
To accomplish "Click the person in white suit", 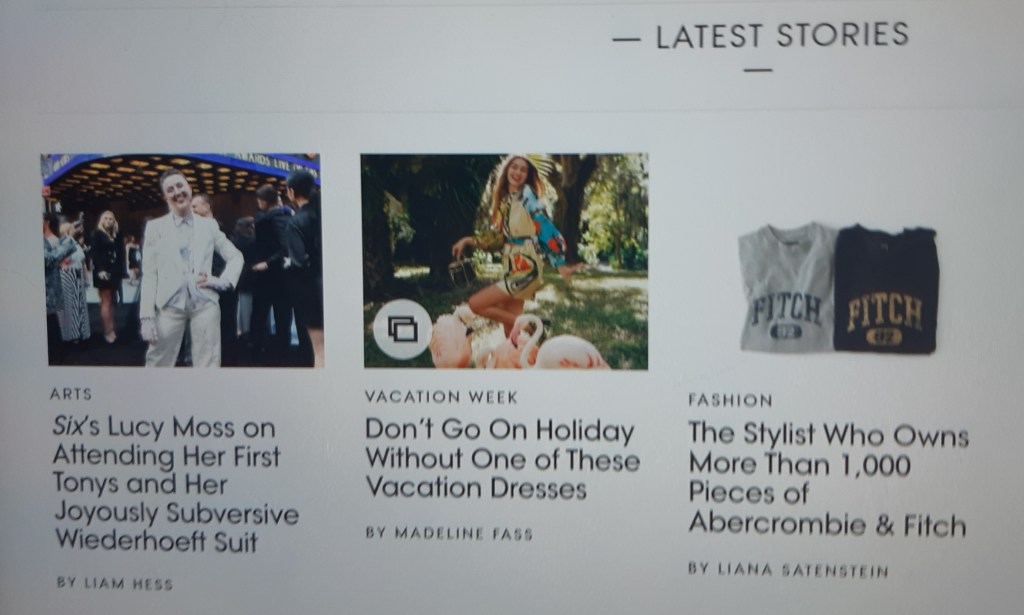I will 186,268.
